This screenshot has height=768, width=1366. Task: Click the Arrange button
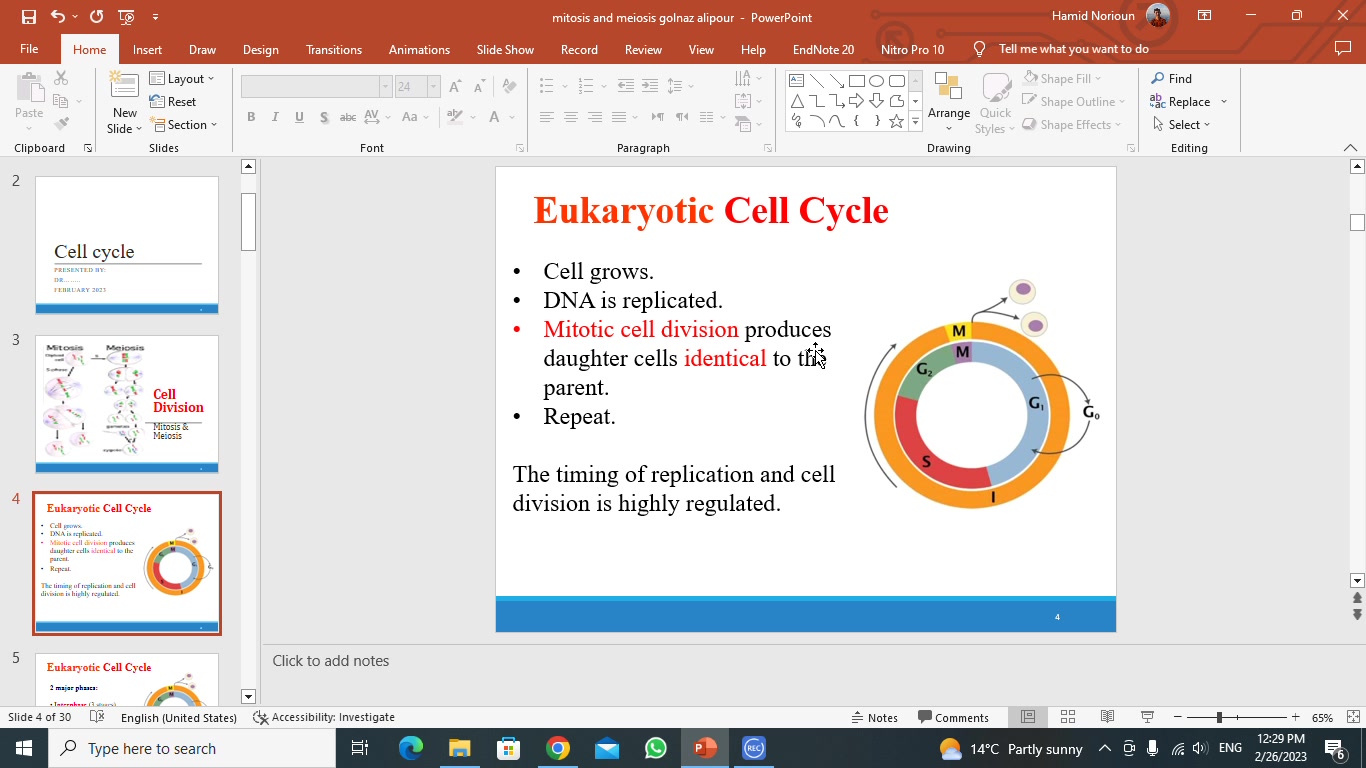tap(949, 103)
